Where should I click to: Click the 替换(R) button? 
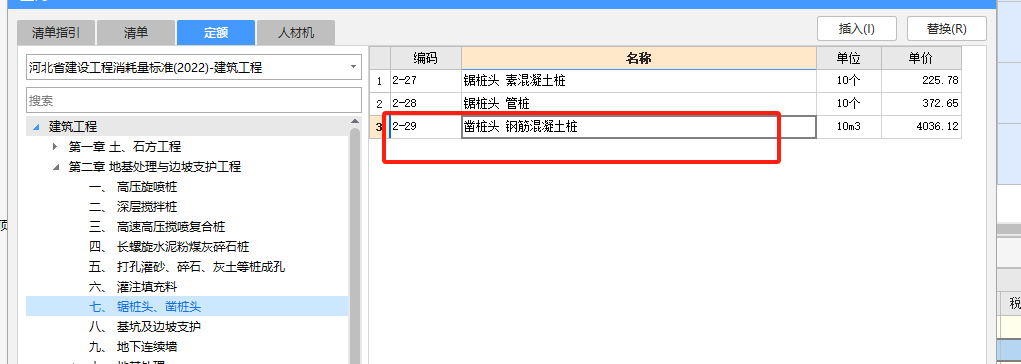pos(947,29)
